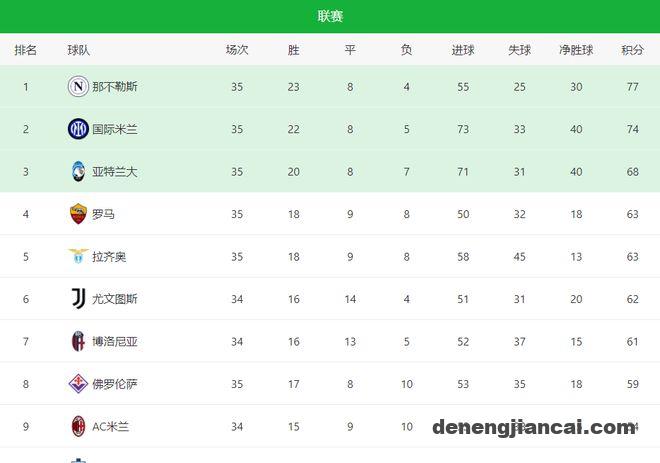The width and height of the screenshot is (660, 463).
Task: Open team link 佛罗伦萨
Action: pyautogui.click(x=115, y=384)
